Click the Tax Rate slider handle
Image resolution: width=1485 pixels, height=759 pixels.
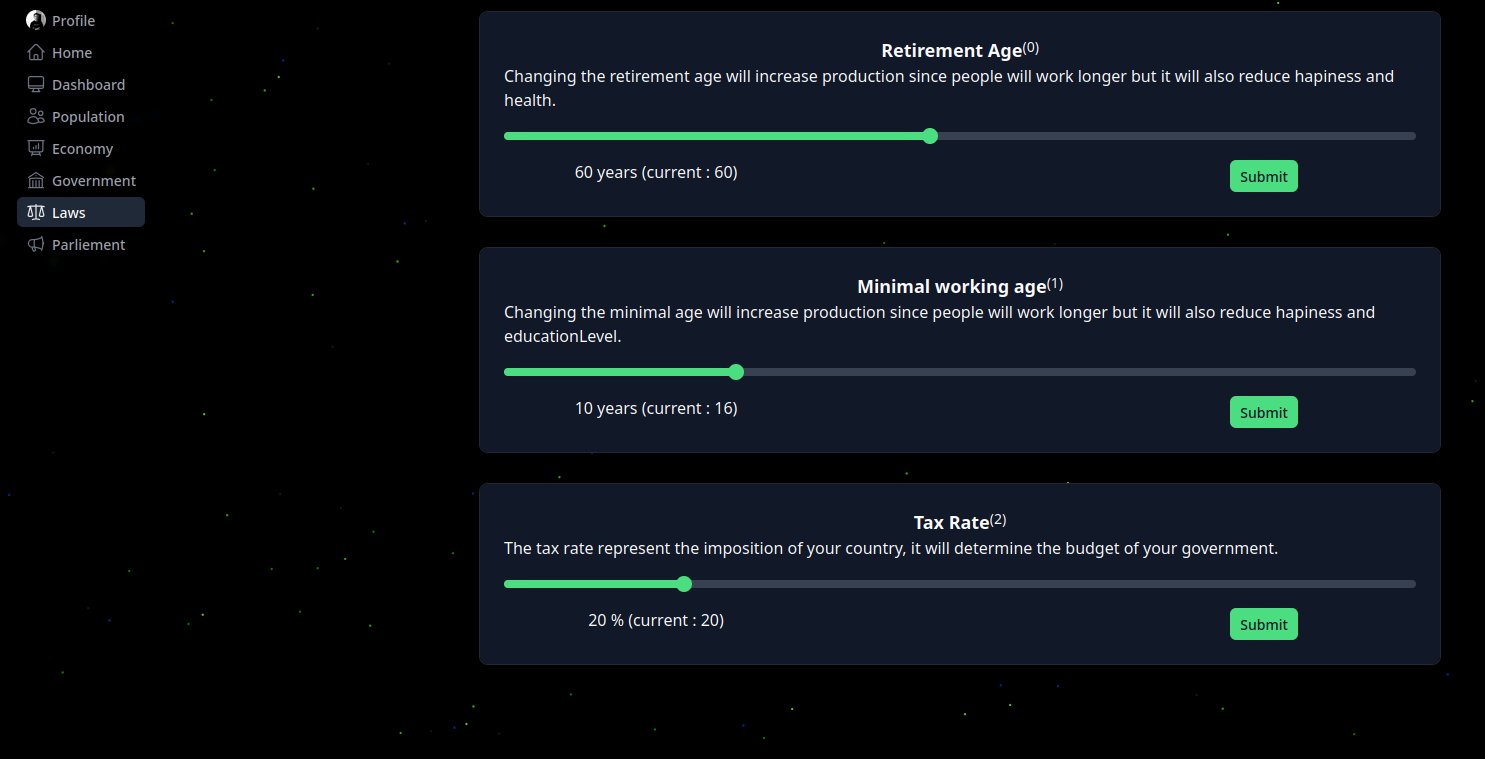[684, 584]
